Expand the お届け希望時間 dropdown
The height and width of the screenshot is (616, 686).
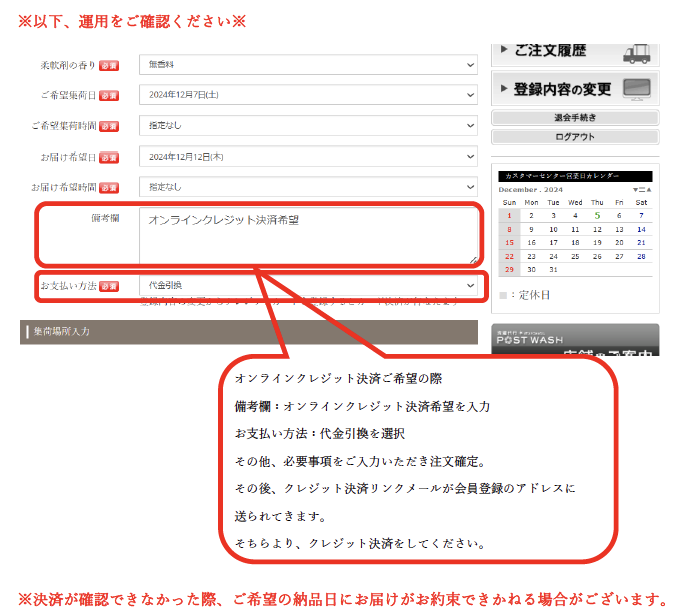tap(308, 187)
